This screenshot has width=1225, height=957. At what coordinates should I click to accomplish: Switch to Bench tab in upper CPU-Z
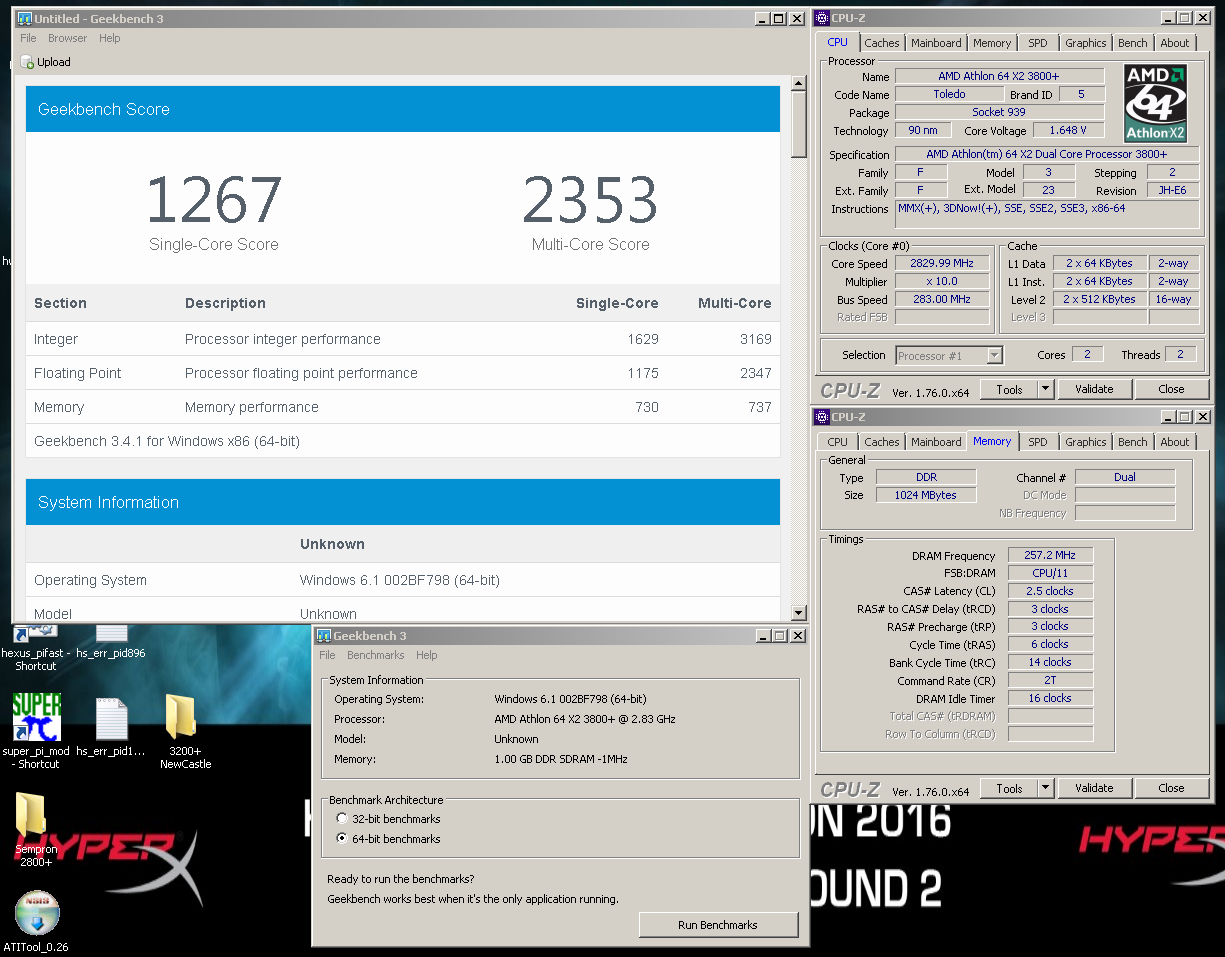[x=1133, y=43]
